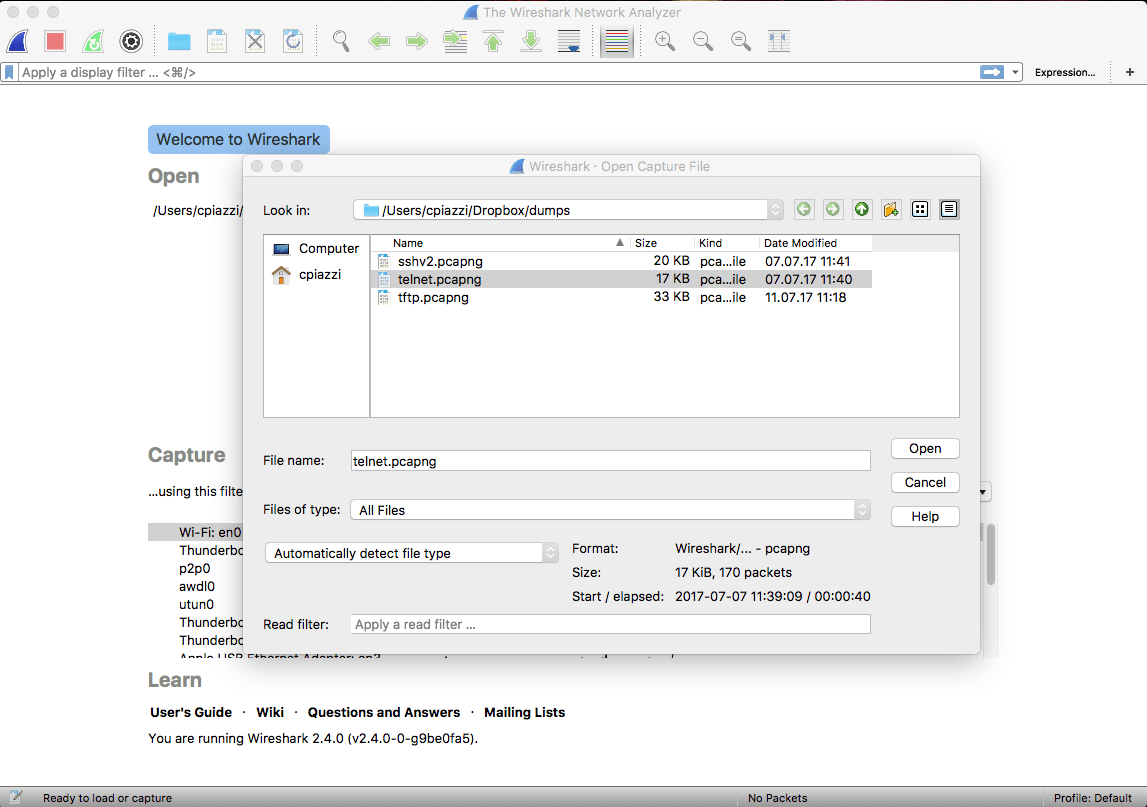Reload this file via the toolbar icon
The width and height of the screenshot is (1147, 807).
coord(293,41)
